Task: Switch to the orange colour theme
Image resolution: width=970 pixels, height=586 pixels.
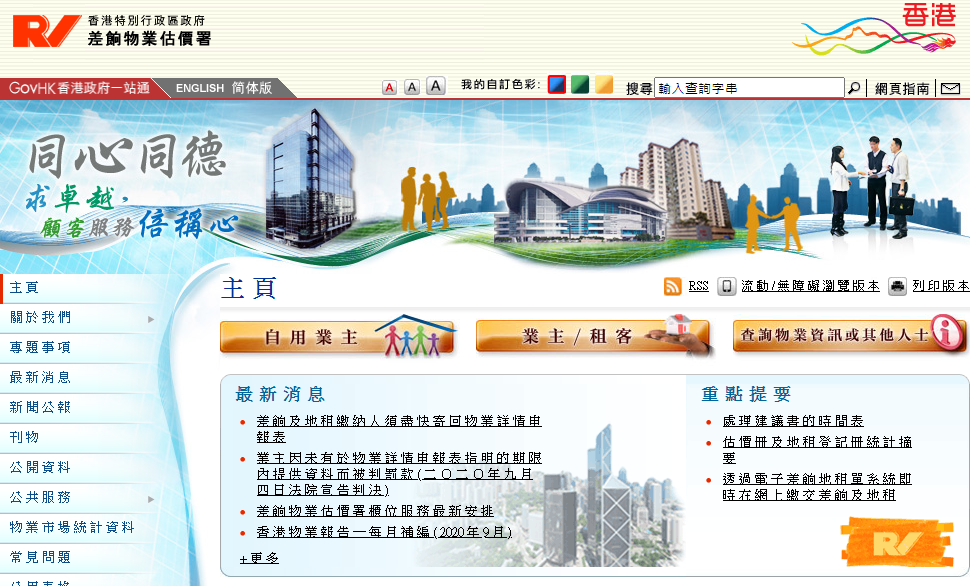Action: (604, 85)
